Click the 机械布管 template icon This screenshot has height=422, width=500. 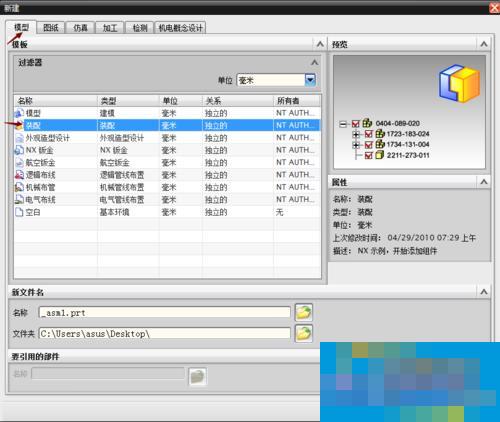19,187
